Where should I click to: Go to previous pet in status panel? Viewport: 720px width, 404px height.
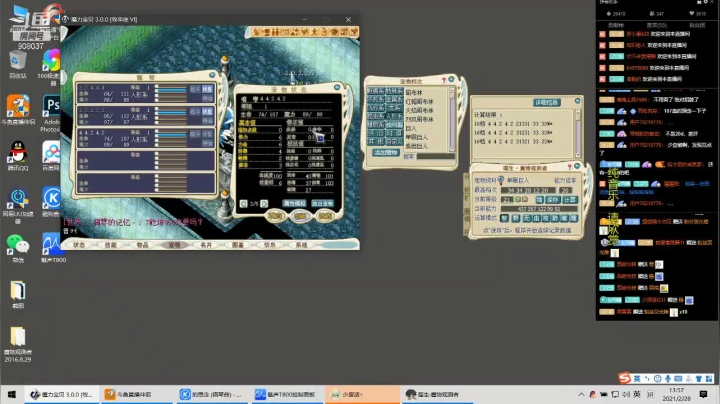pos(243,203)
